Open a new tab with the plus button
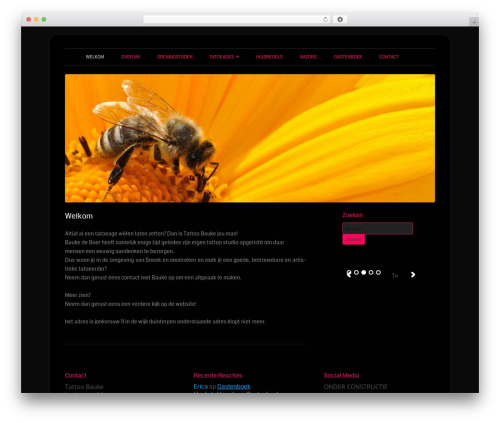This screenshot has width=500, height=423. pos(474,22)
